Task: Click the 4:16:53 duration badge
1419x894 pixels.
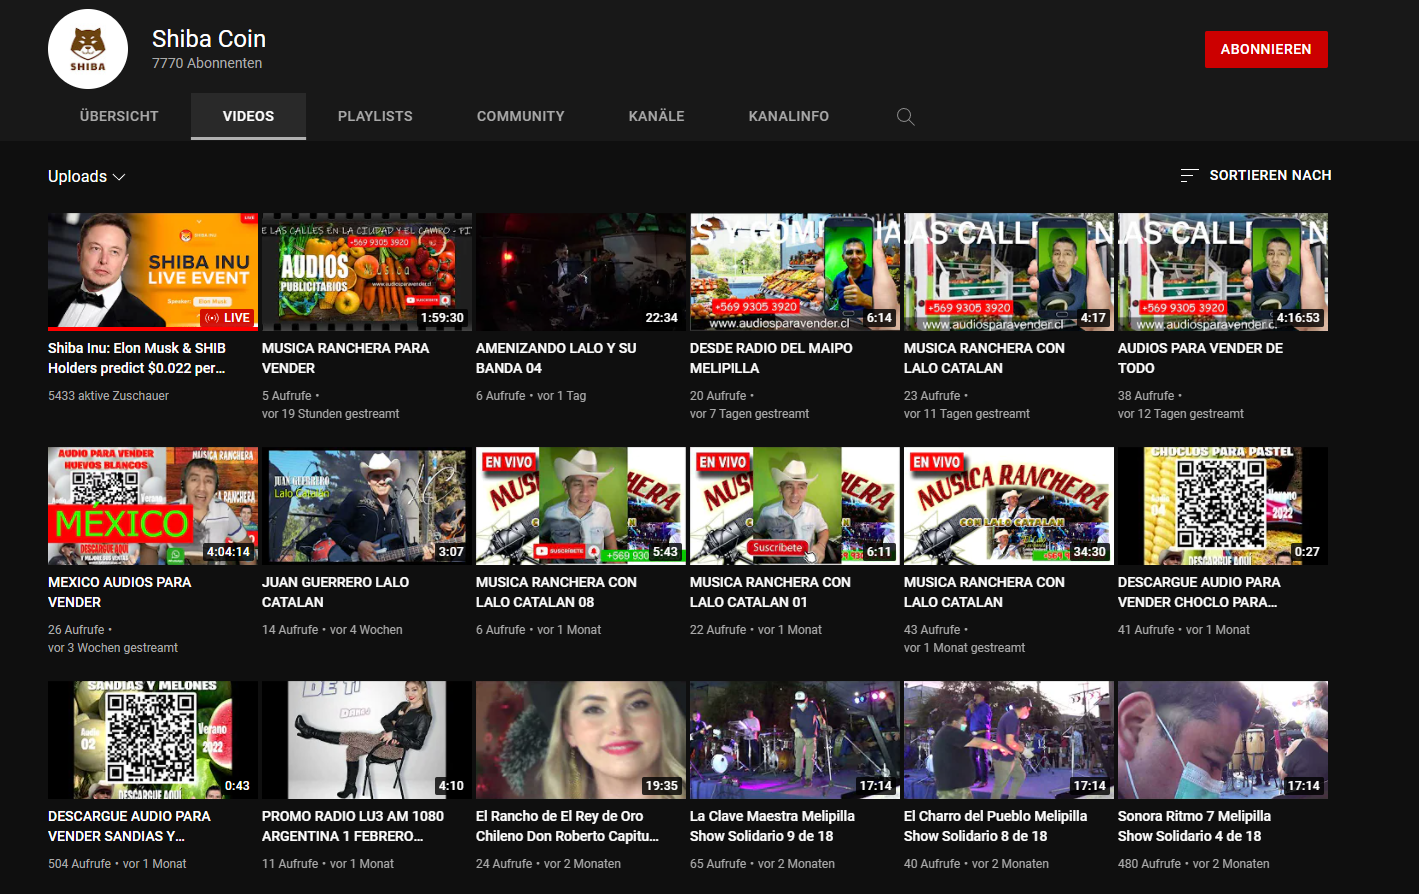Action: click(1298, 318)
